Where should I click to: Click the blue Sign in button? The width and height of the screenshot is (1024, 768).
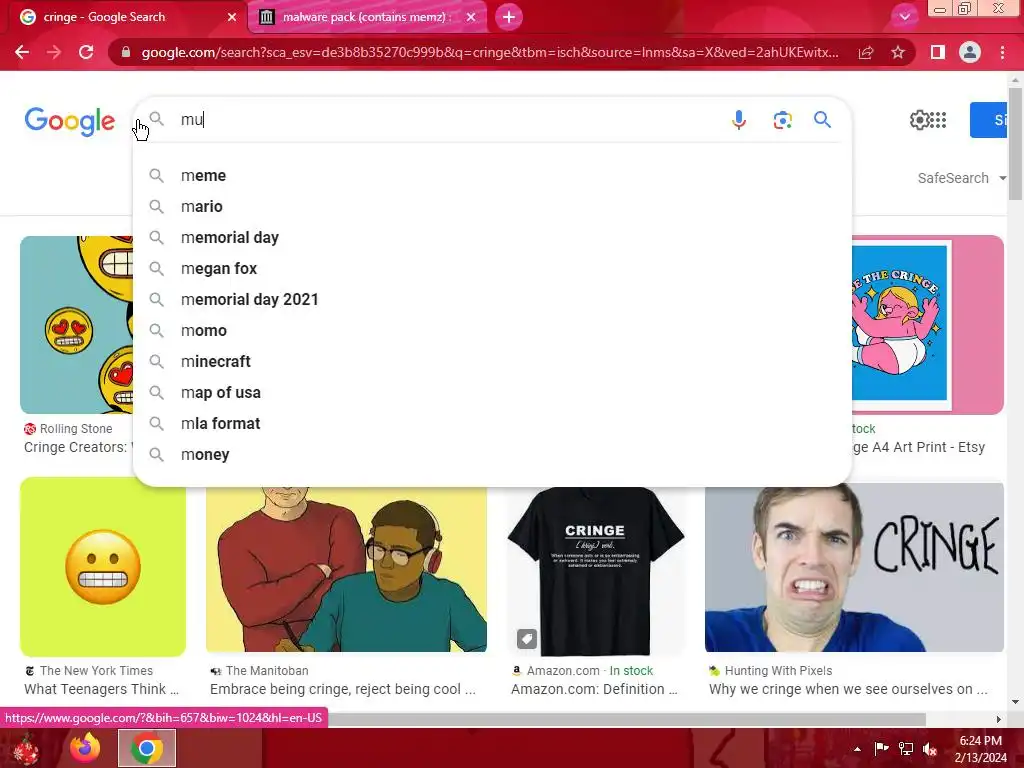[x=989, y=120]
